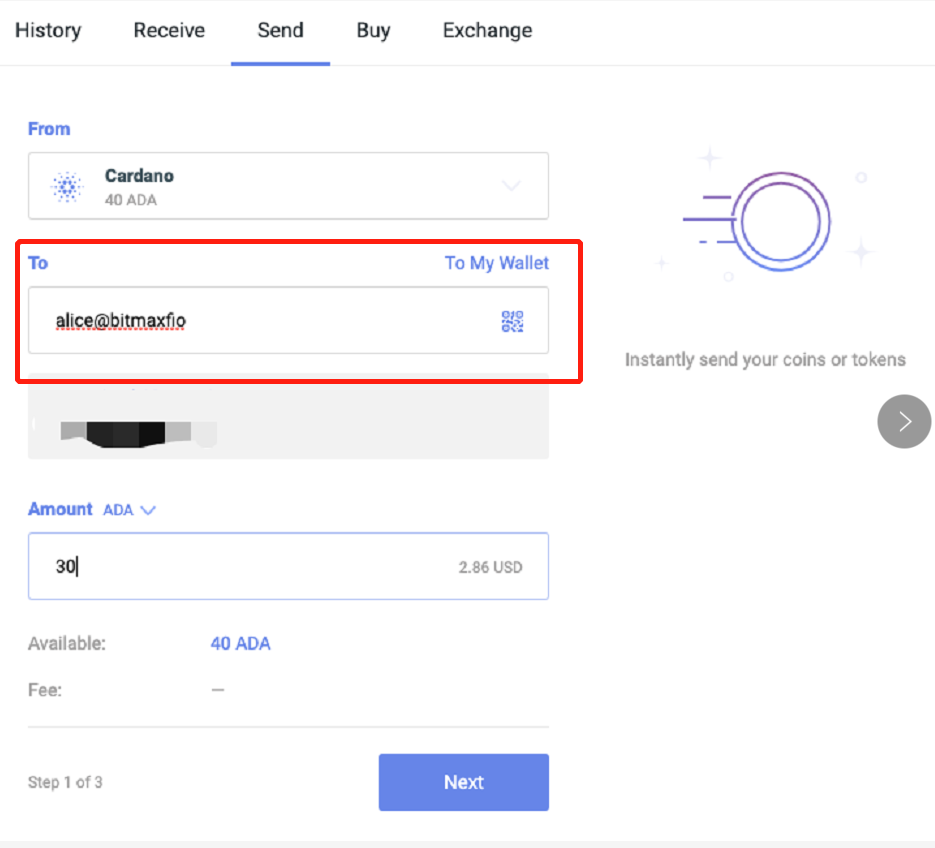Go to the Buy tab
The width and height of the screenshot is (935, 848).
click(373, 30)
